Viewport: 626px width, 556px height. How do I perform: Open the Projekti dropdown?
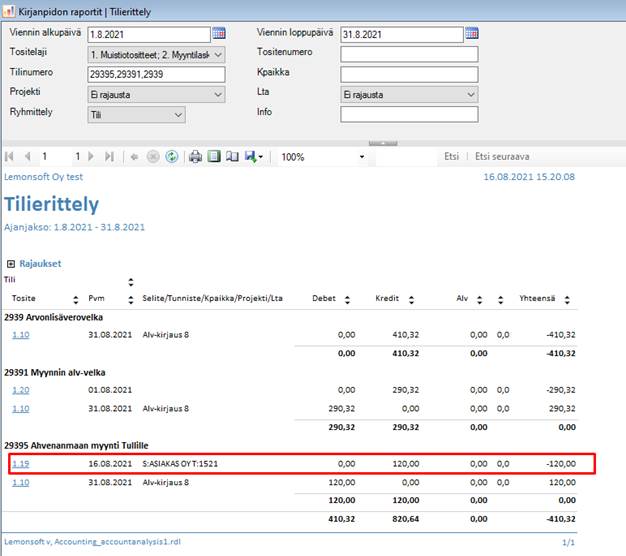[219, 94]
